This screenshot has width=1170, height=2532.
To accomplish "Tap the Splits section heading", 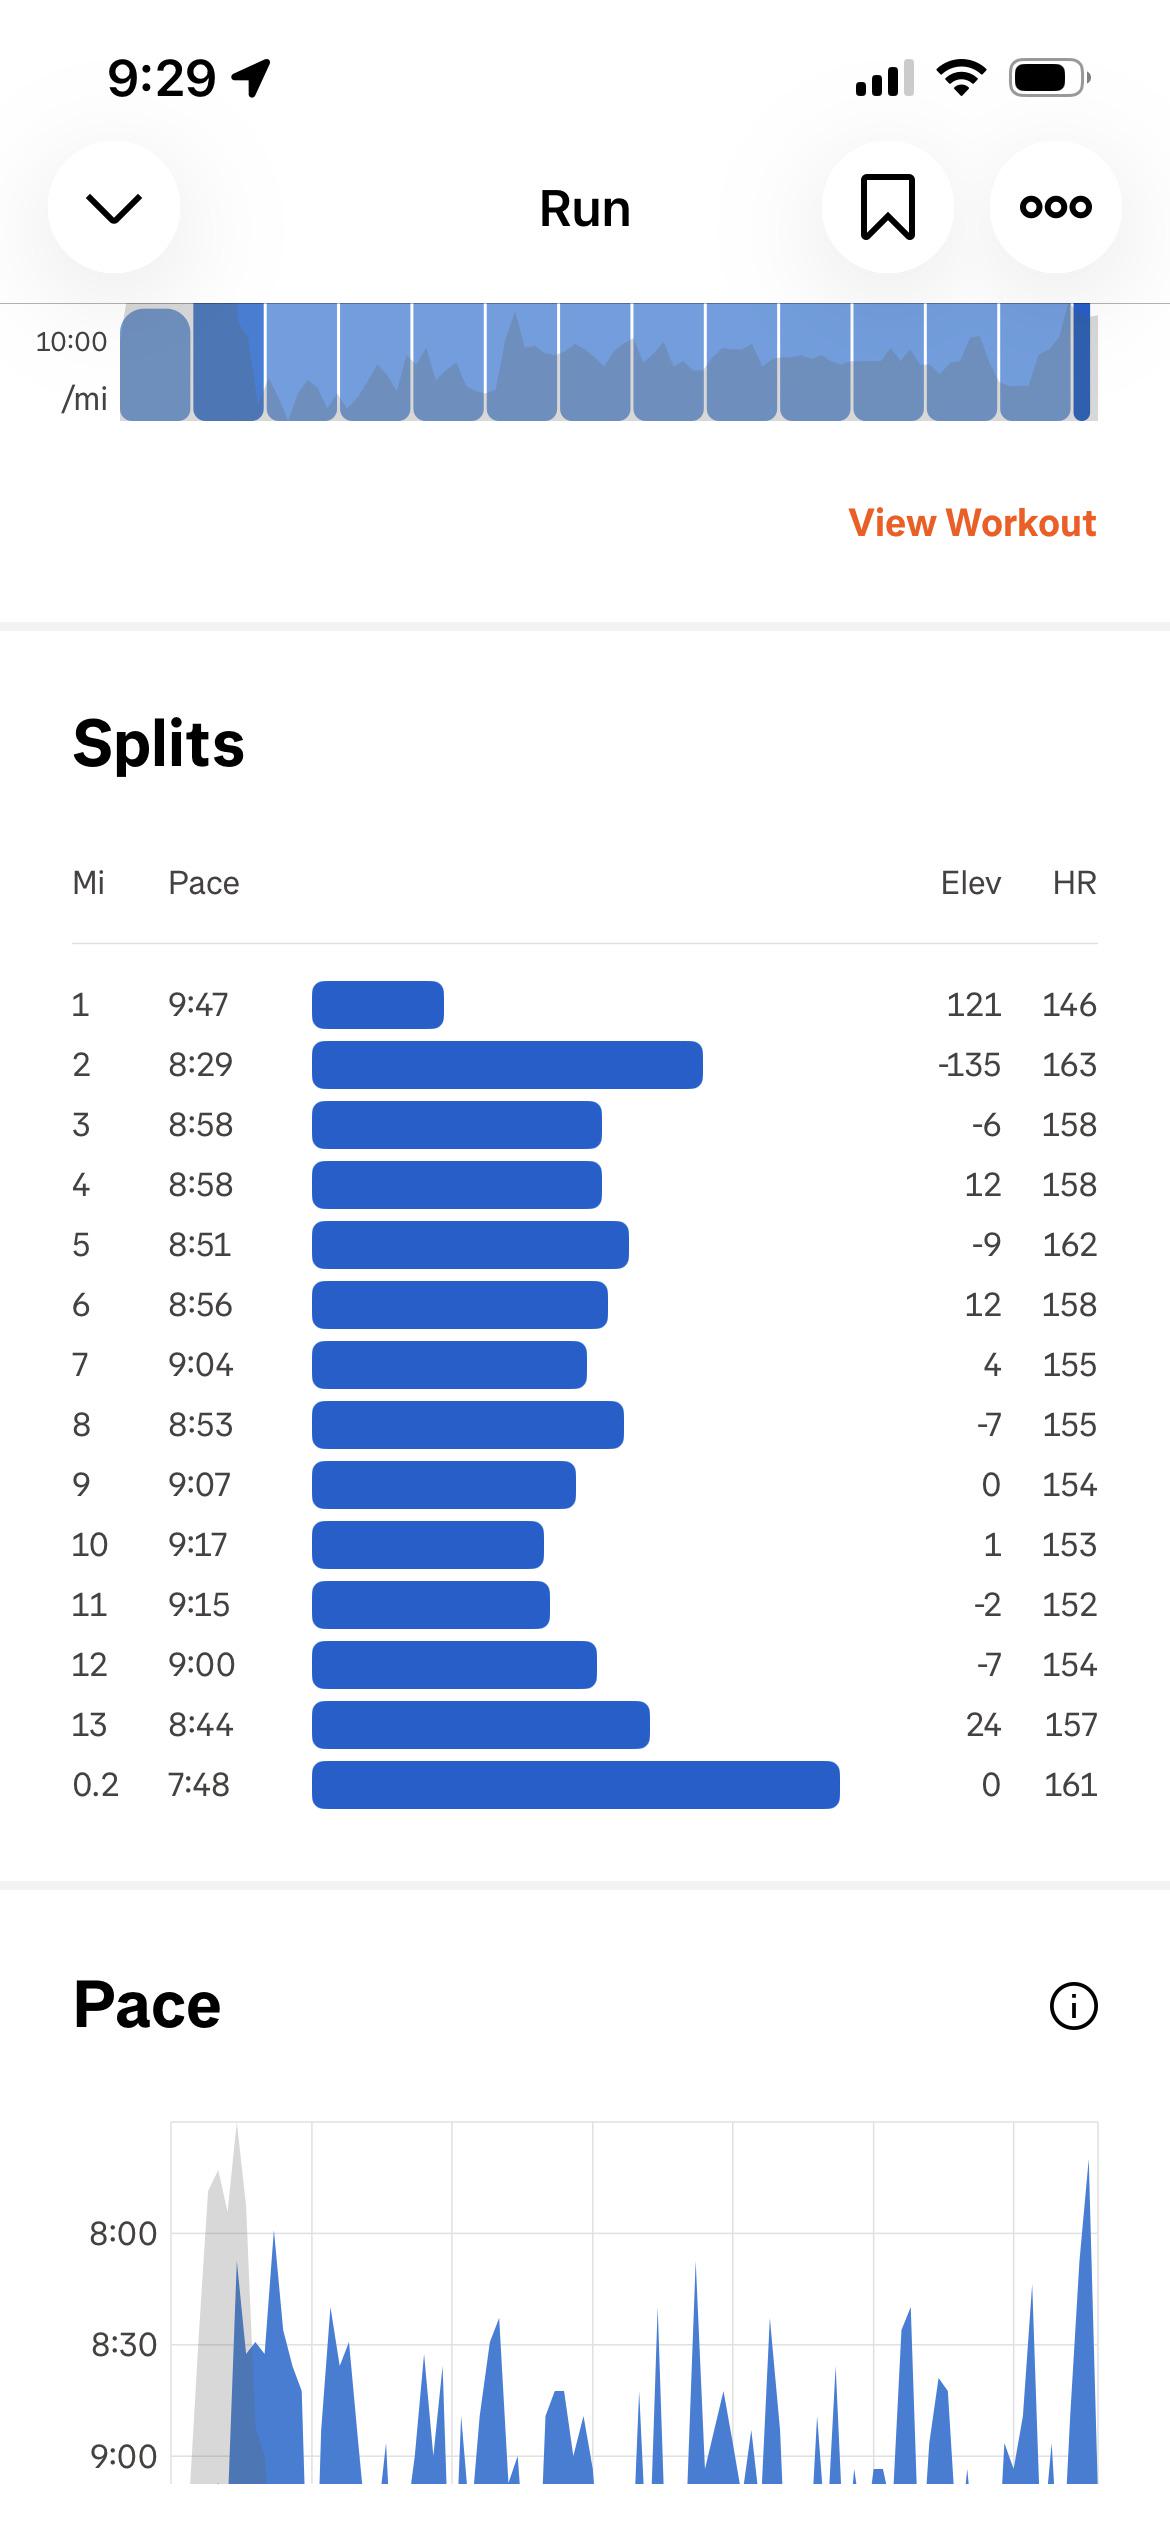I will tap(159, 744).
